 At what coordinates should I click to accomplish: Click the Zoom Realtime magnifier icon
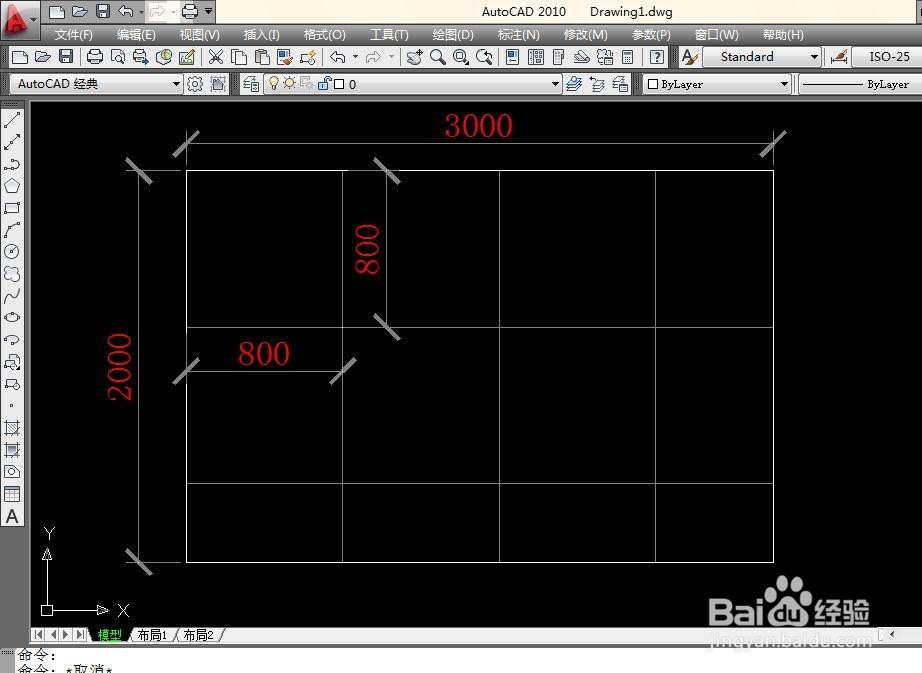point(437,57)
